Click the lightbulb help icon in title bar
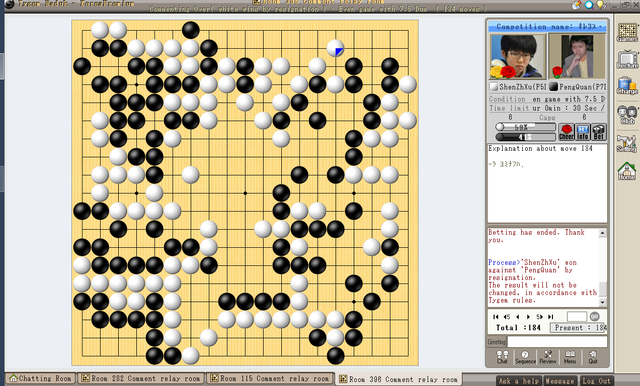Viewport: 640px width, 386px height. click(601, 5)
